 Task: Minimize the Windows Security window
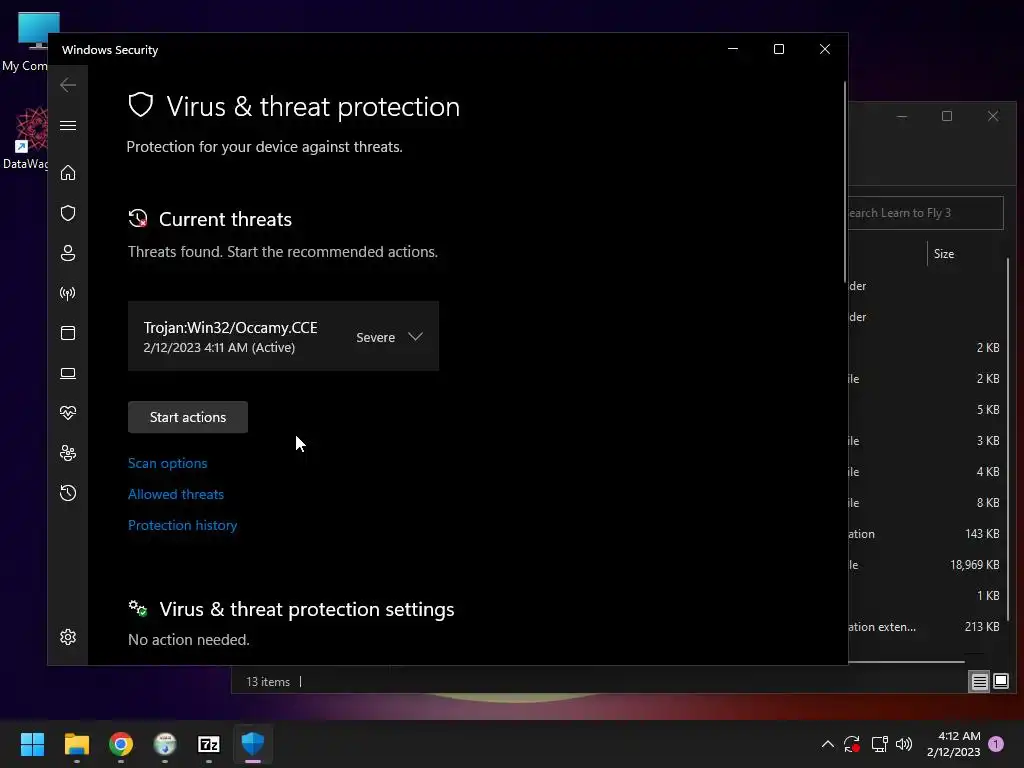coord(733,49)
